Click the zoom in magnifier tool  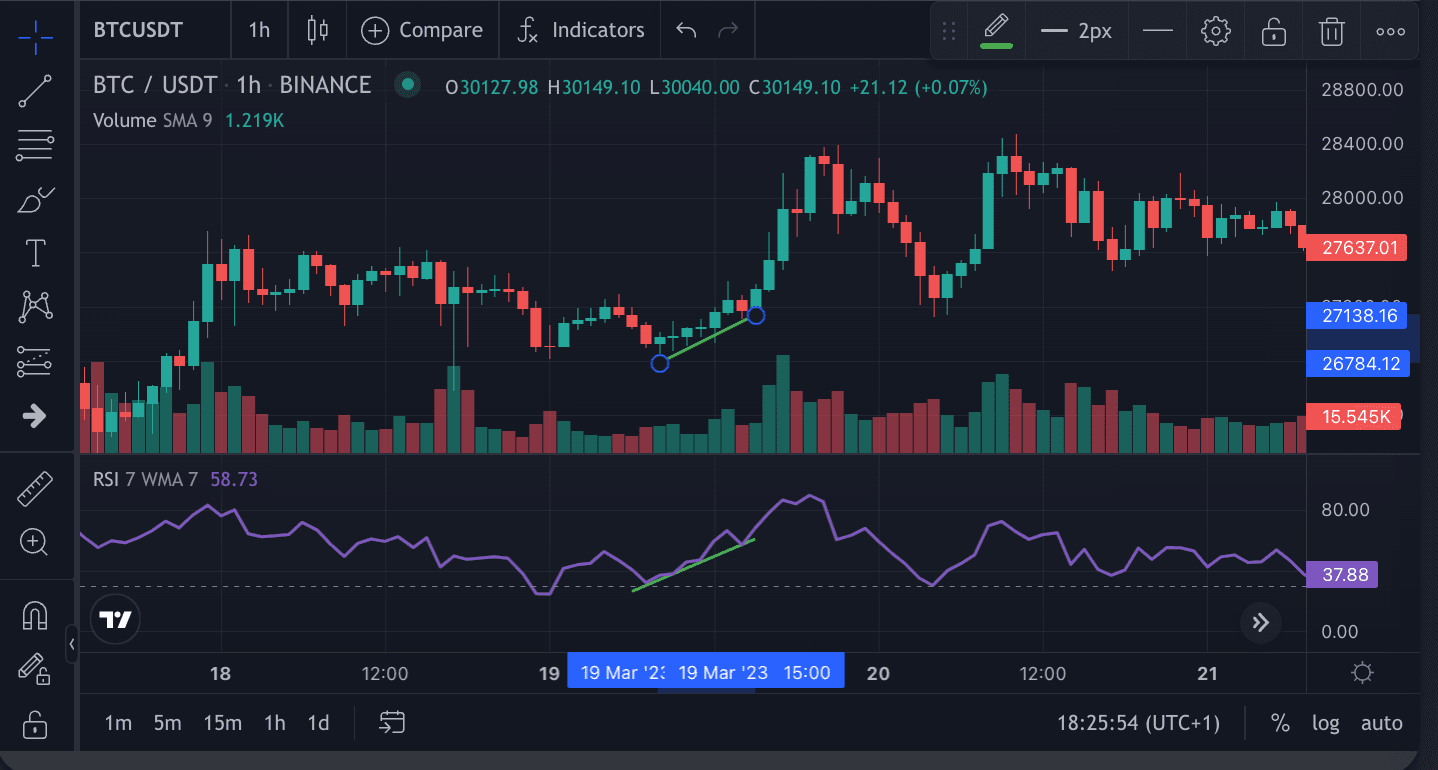tap(35, 543)
